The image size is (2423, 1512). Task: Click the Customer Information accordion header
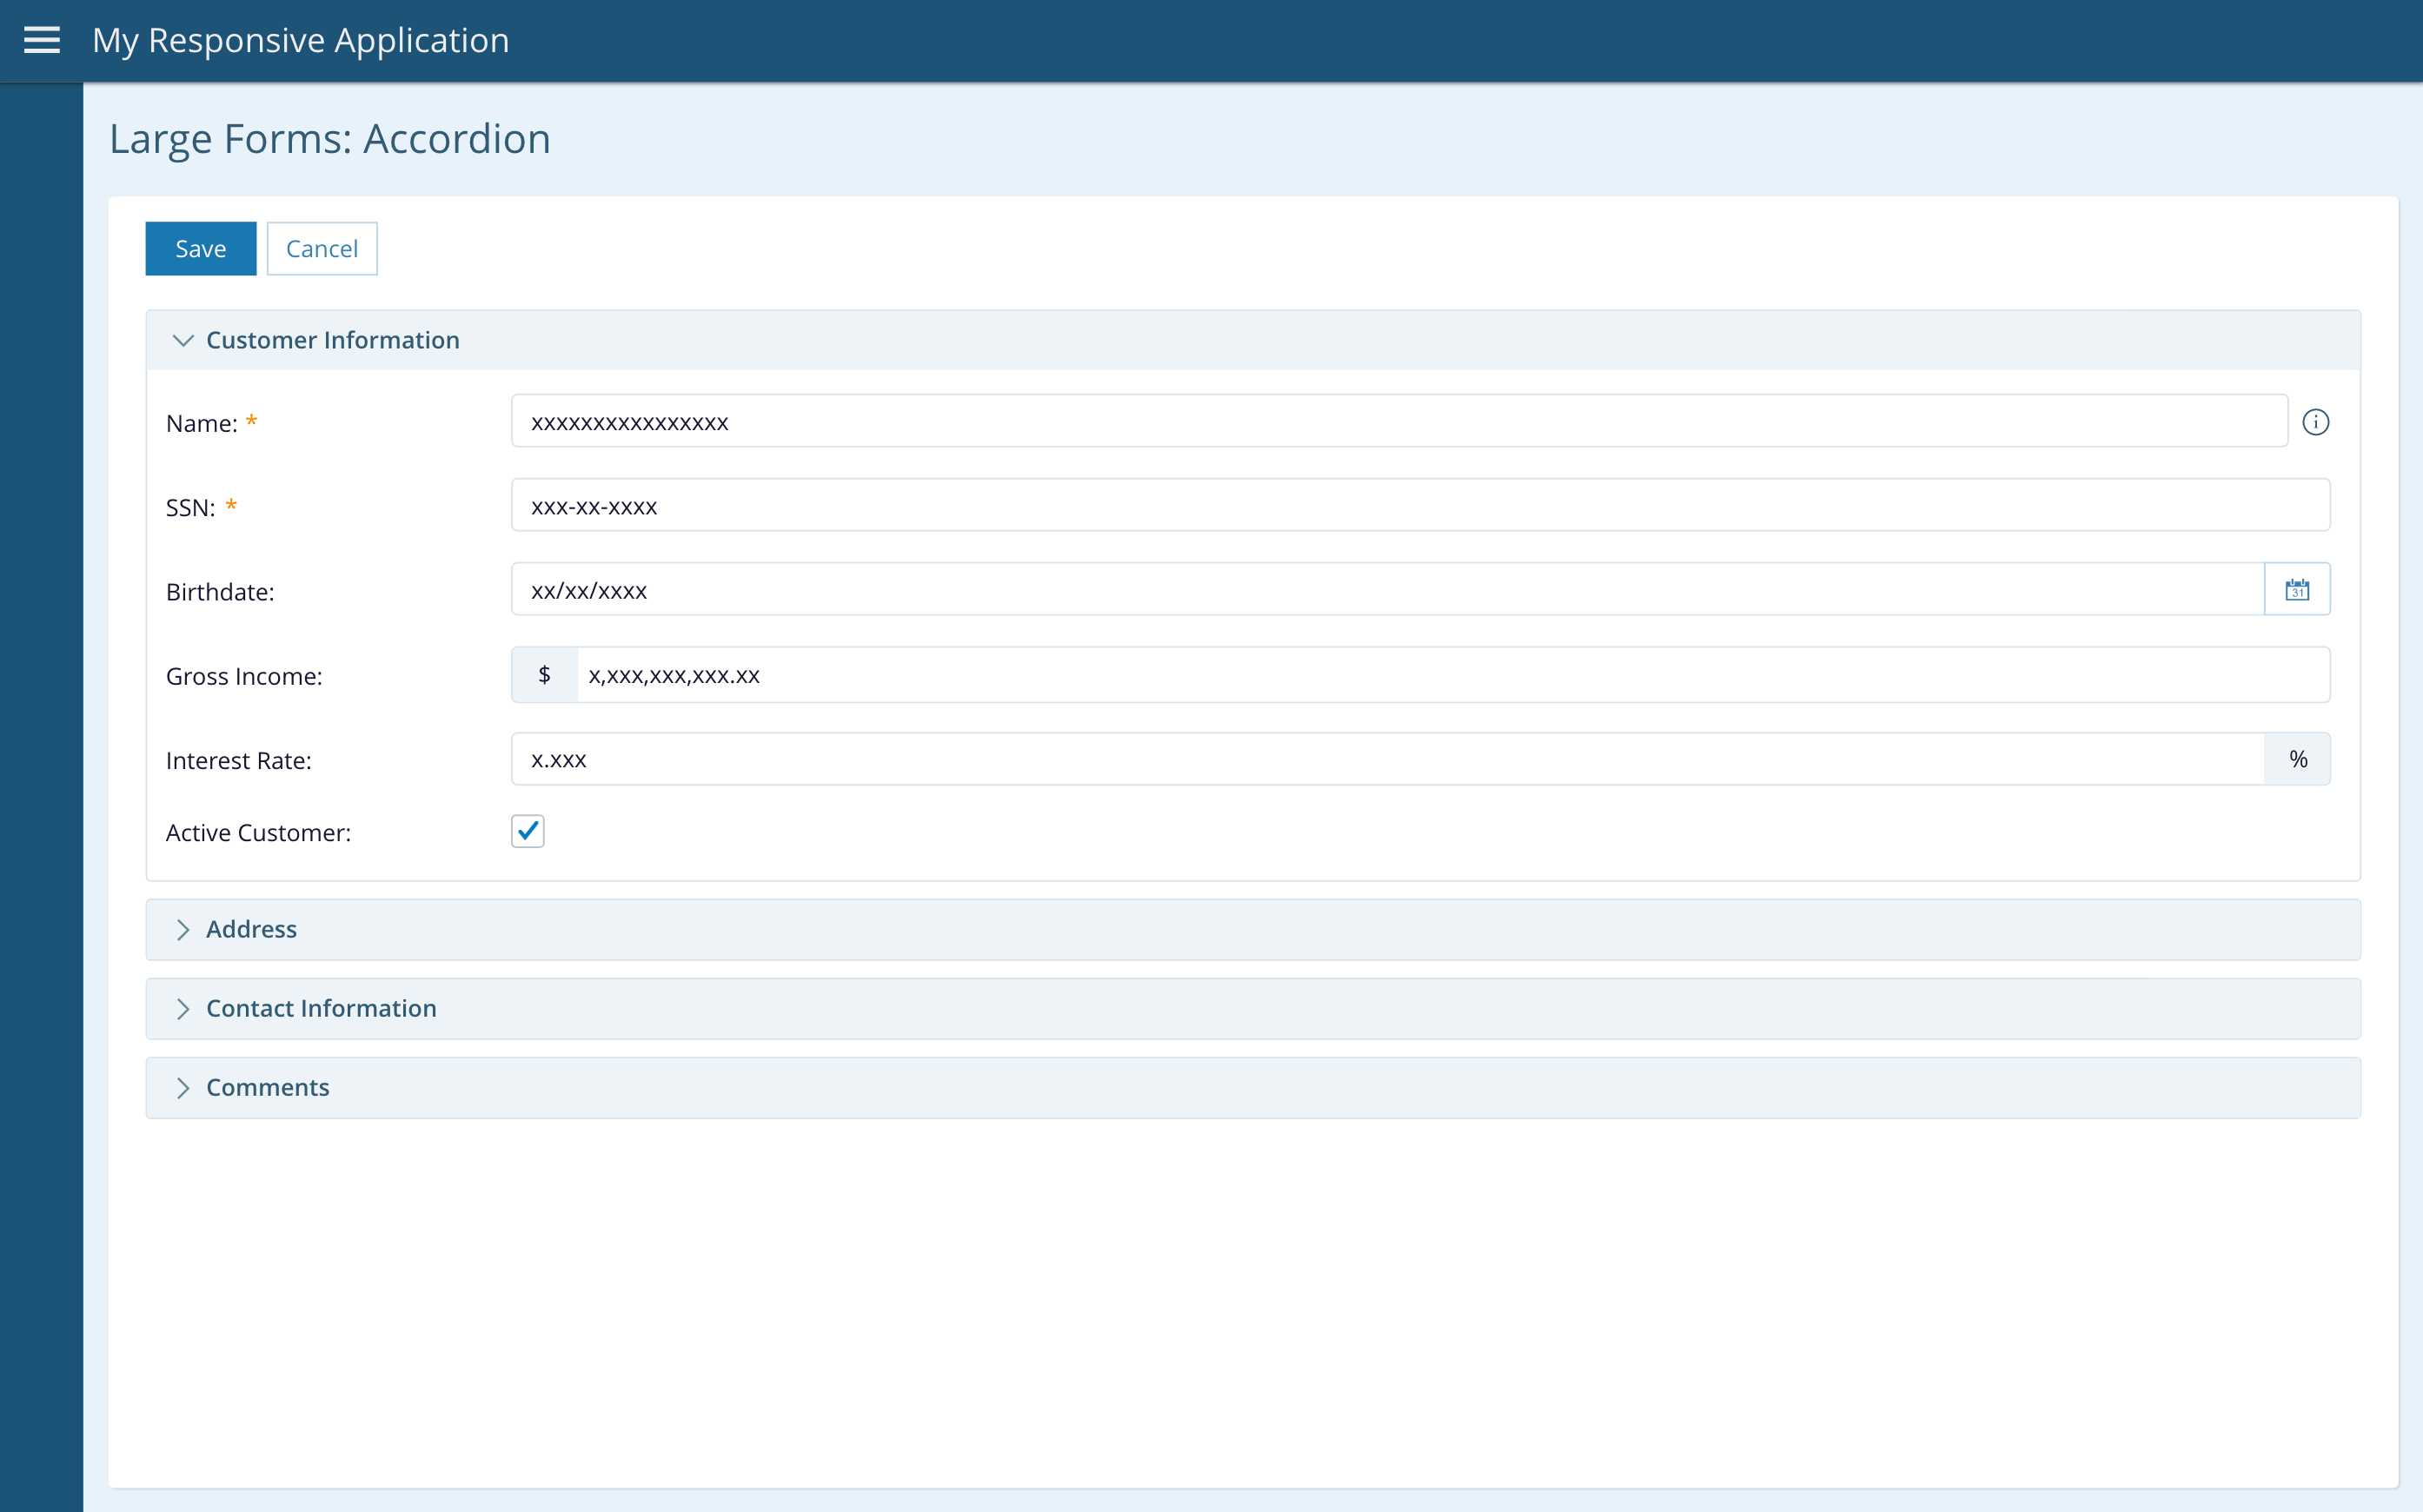(333, 340)
